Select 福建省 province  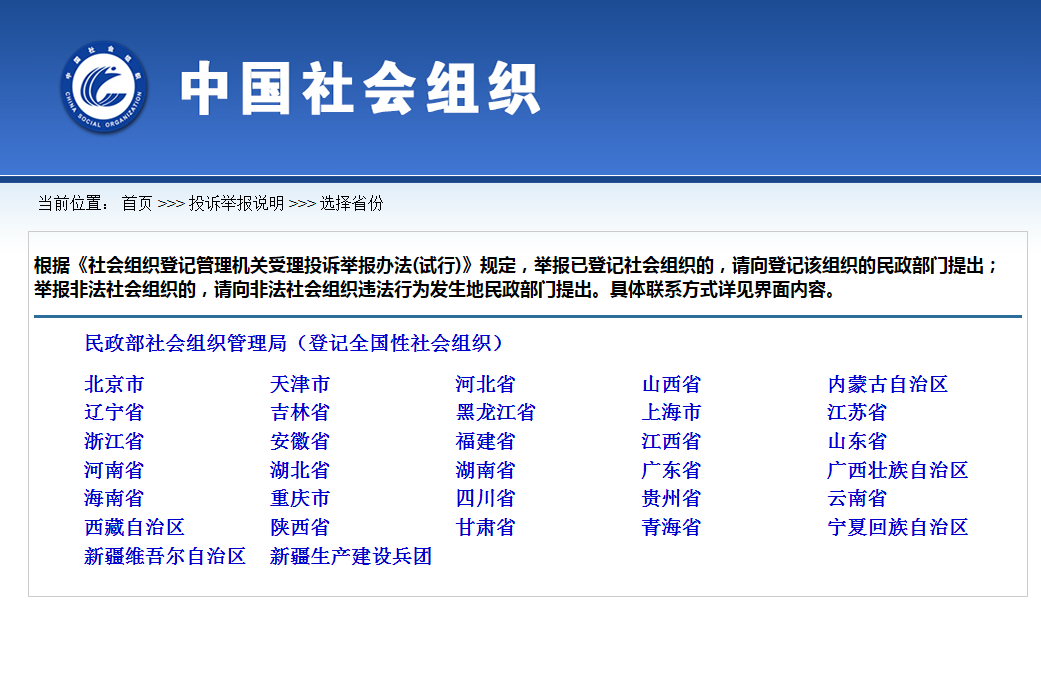(x=485, y=441)
